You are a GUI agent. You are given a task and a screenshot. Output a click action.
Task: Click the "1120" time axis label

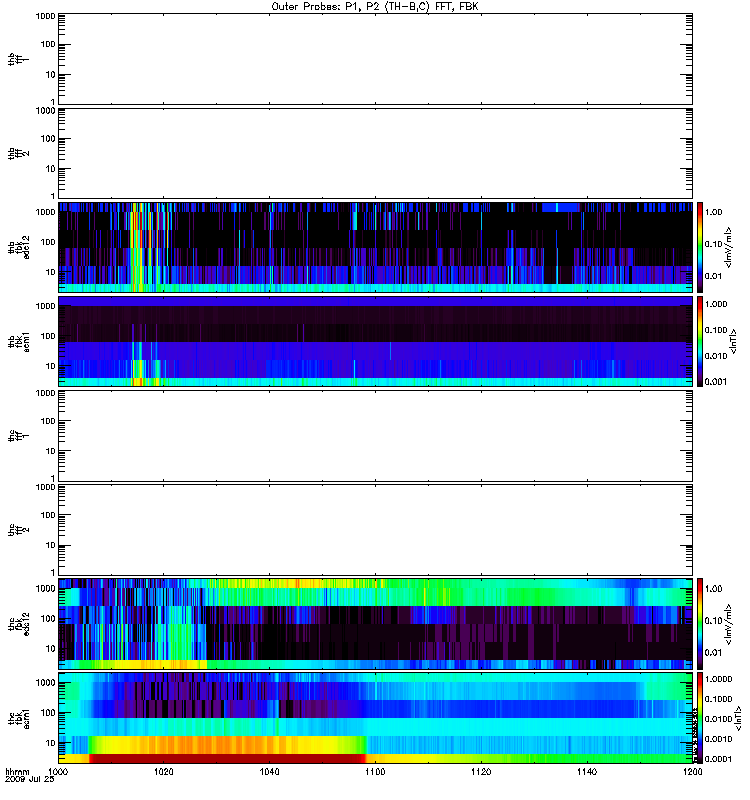[x=481, y=772]
